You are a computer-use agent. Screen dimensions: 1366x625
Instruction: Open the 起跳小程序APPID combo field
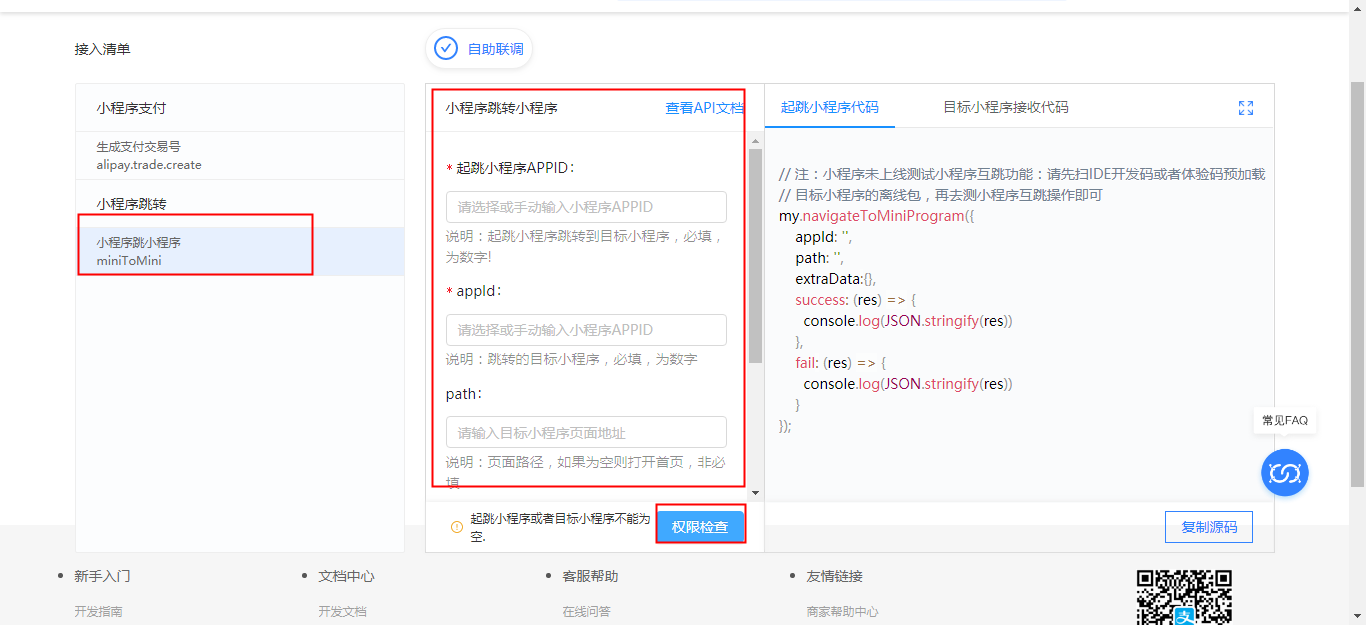pos(586,207)
